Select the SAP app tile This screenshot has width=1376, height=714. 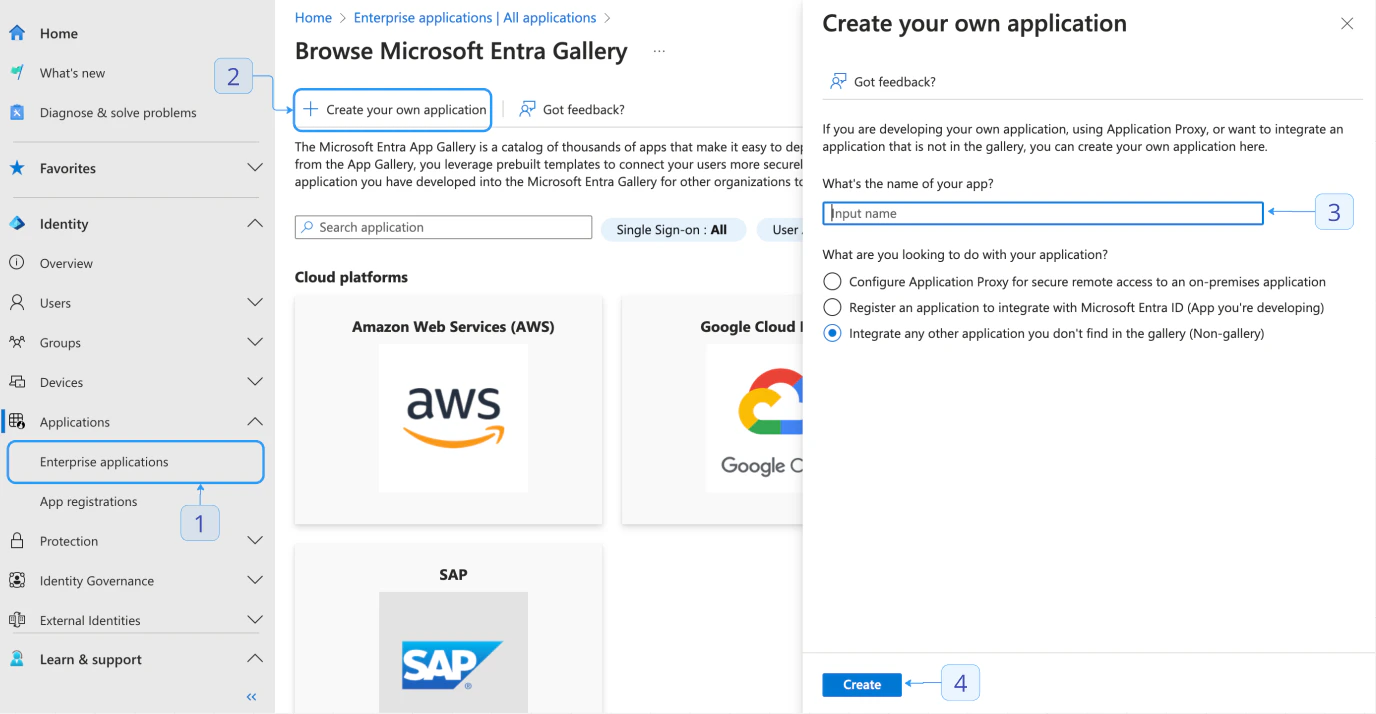[449, 629]
